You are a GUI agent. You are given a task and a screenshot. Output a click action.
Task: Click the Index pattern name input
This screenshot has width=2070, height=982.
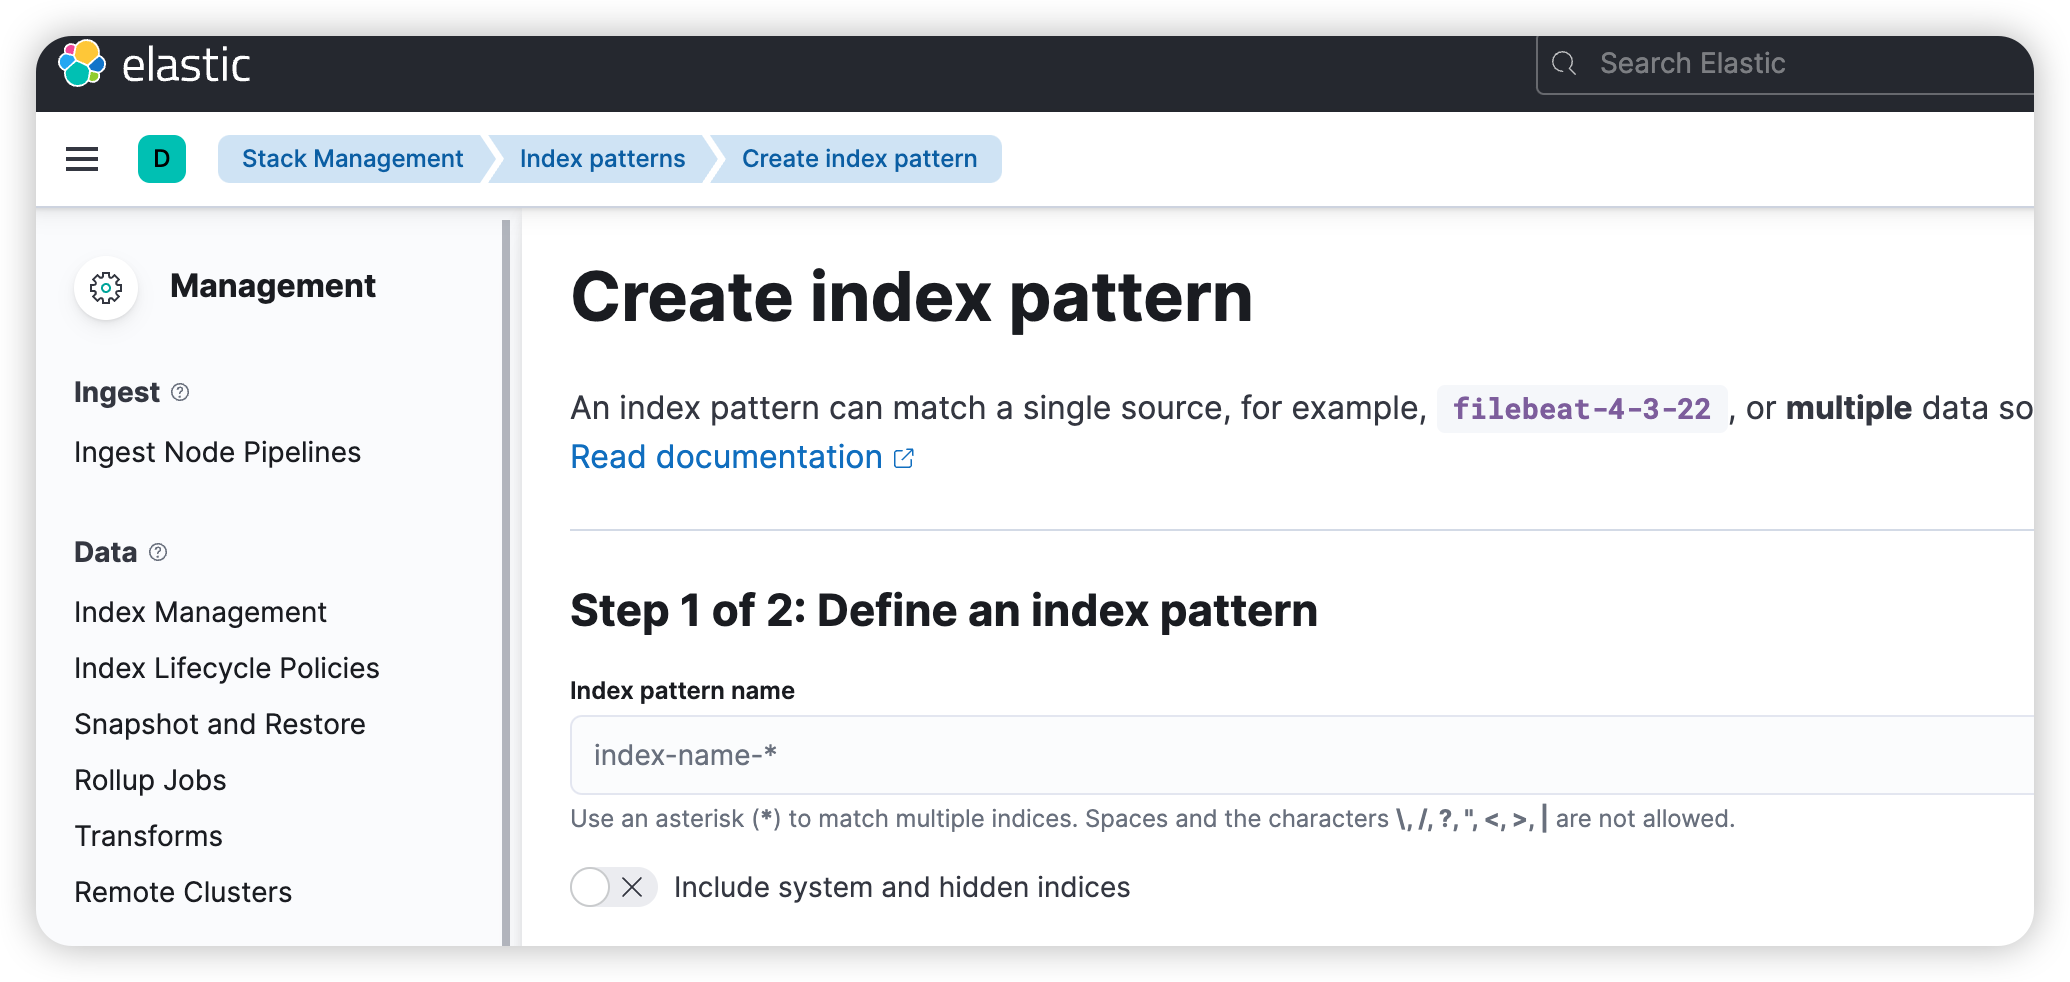[1302, 755]
